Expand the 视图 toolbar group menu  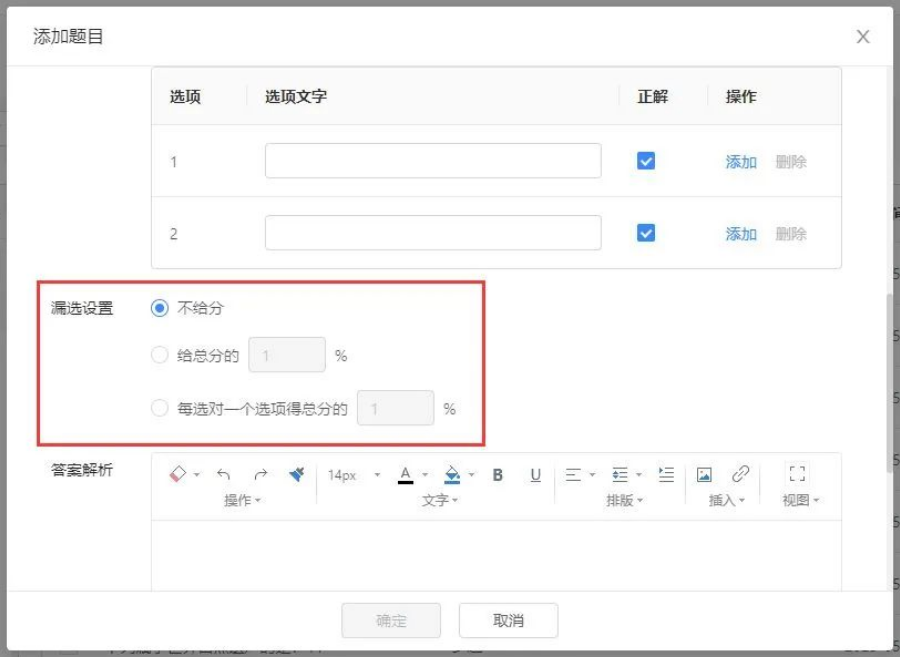[x=800, y=500]
